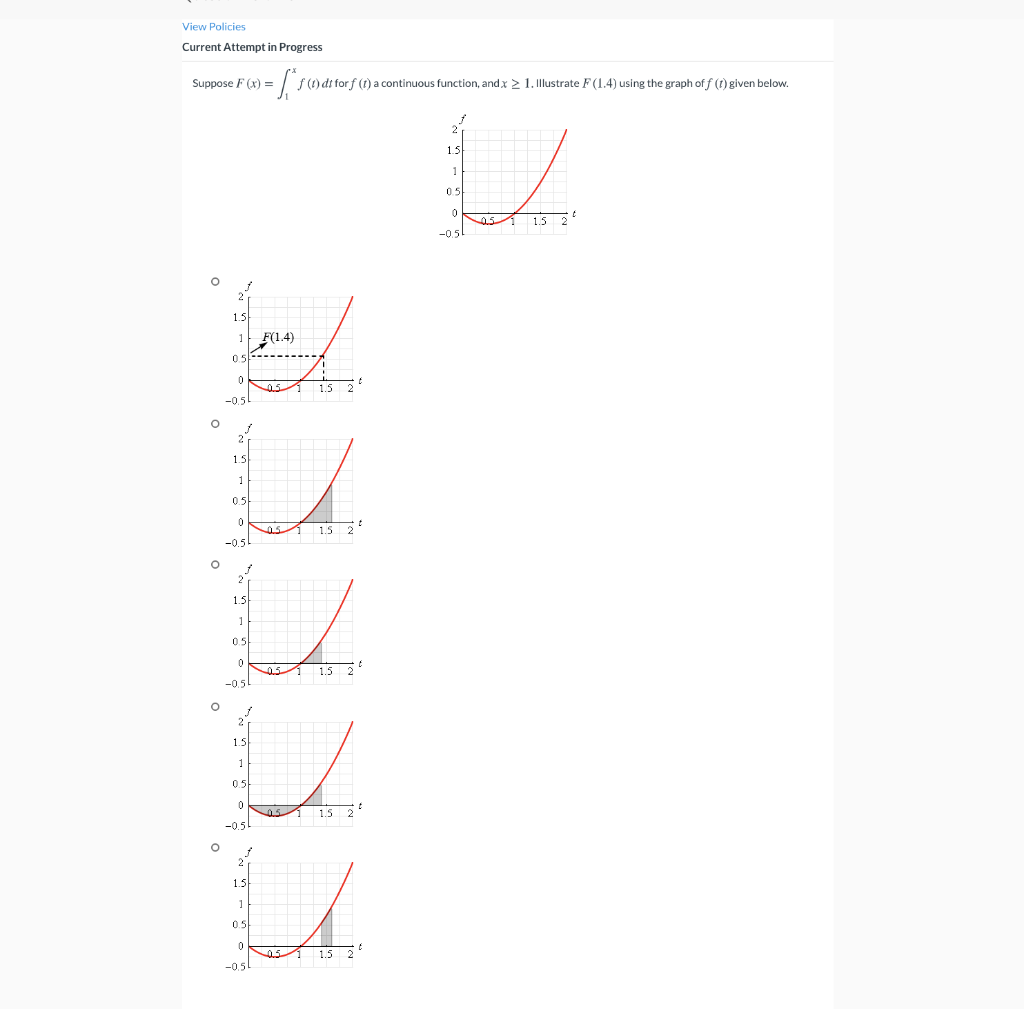Click the t-axis label of the reference graph

pos(576,213)
